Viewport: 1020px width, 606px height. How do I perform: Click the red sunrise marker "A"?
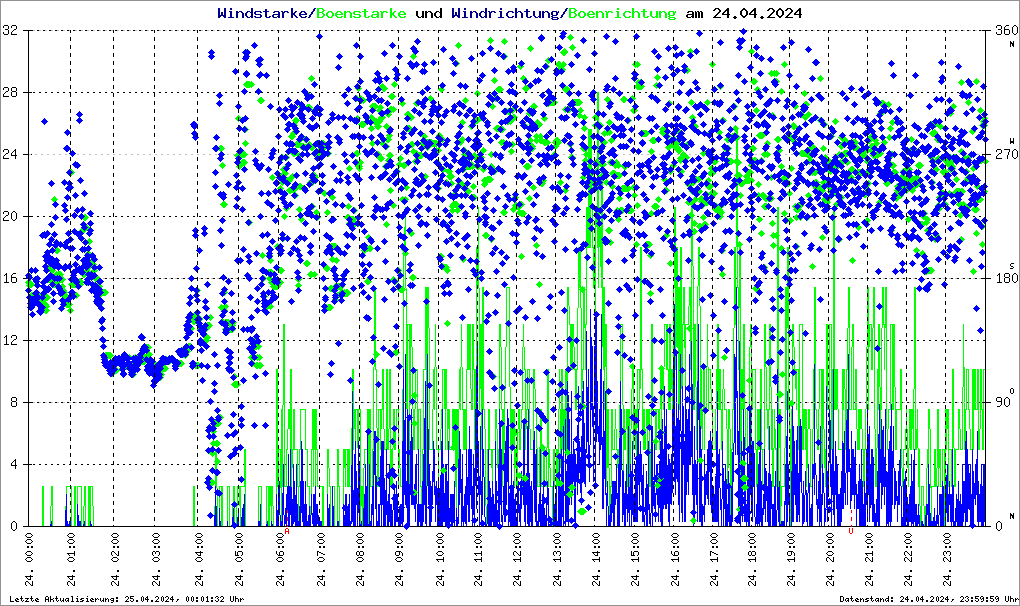click(287, 531)
